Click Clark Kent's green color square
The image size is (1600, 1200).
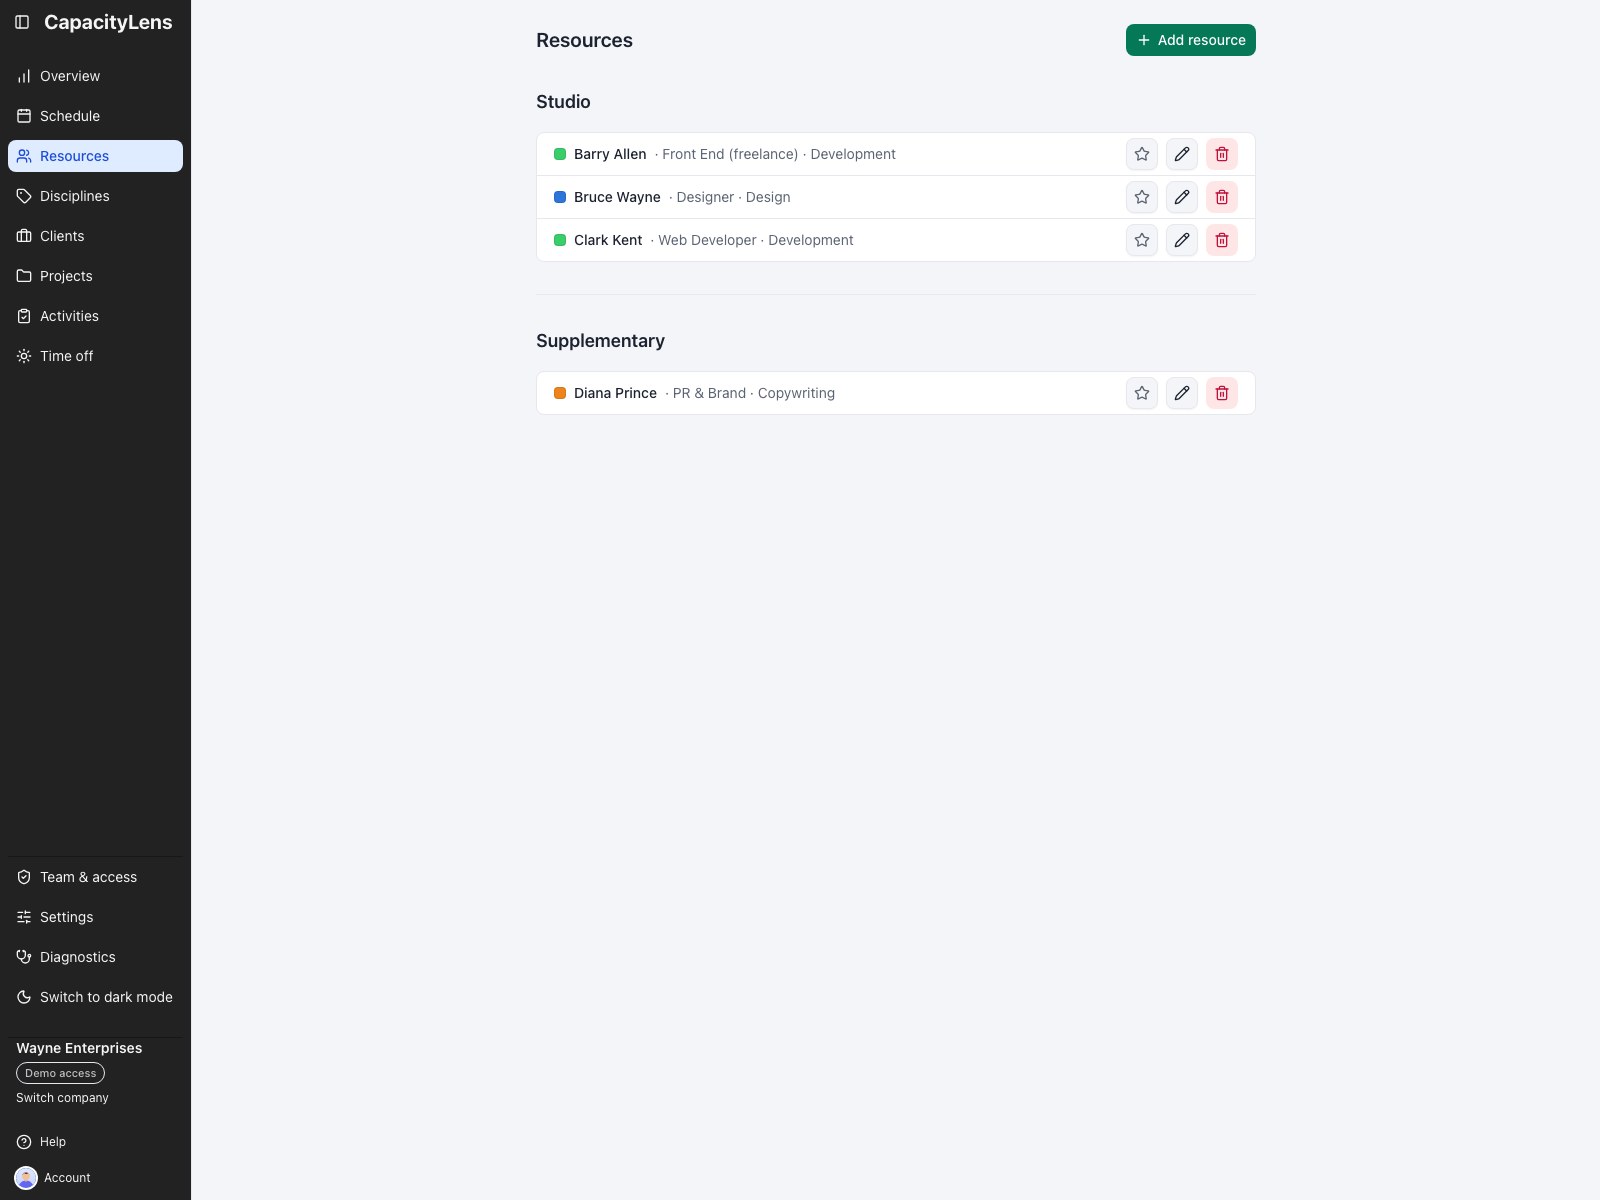click(x=560, y=240)
